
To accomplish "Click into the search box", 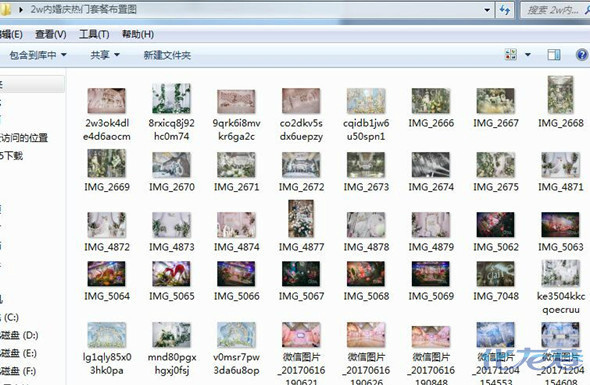I will (x=555, y=10).
